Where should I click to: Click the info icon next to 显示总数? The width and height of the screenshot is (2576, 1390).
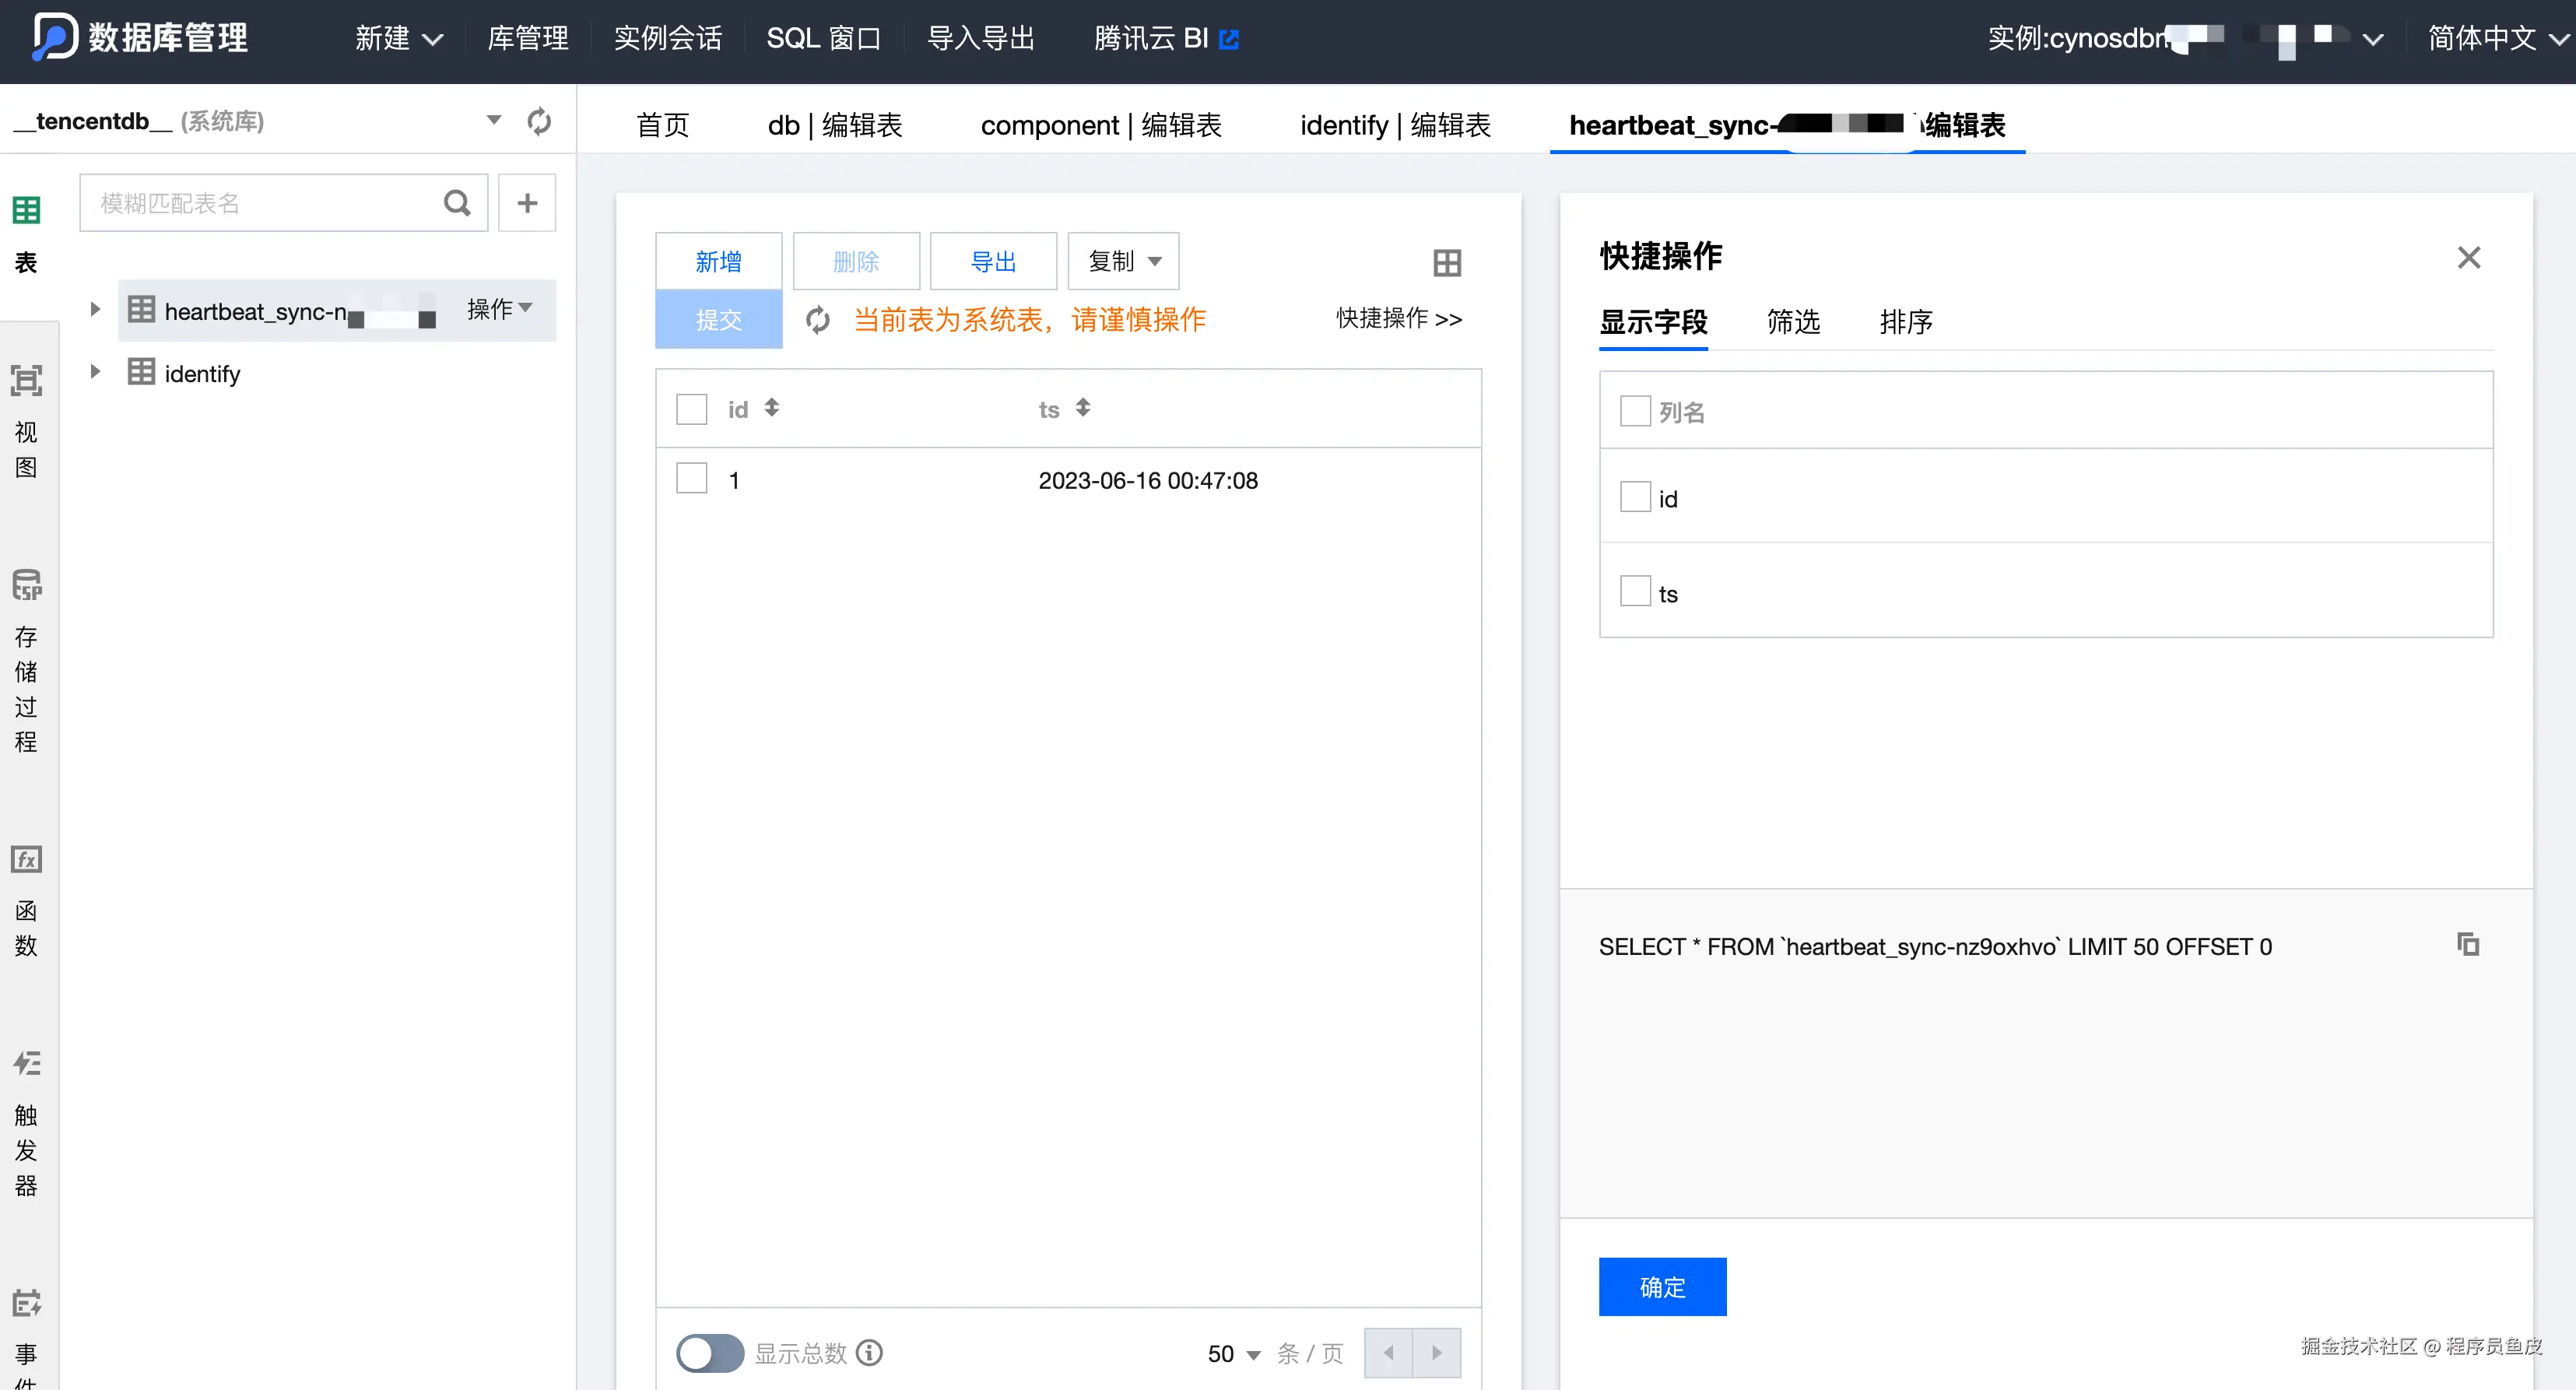(x=869, y=1352)
